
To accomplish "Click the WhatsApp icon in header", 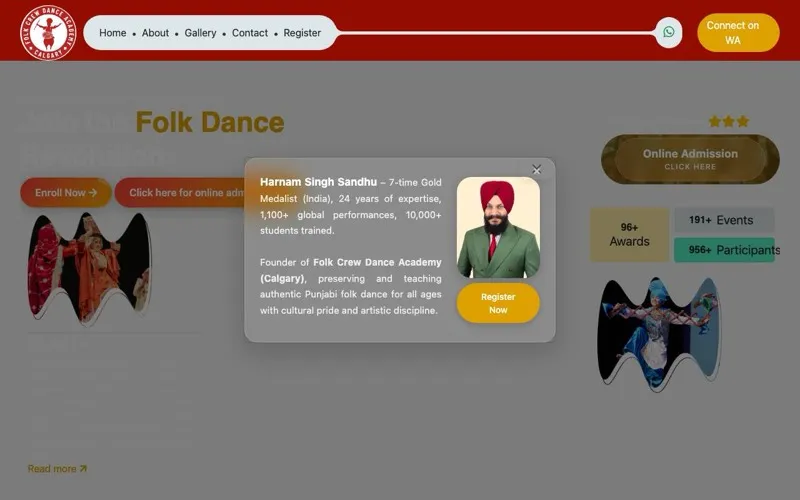I will pos(668,32).
